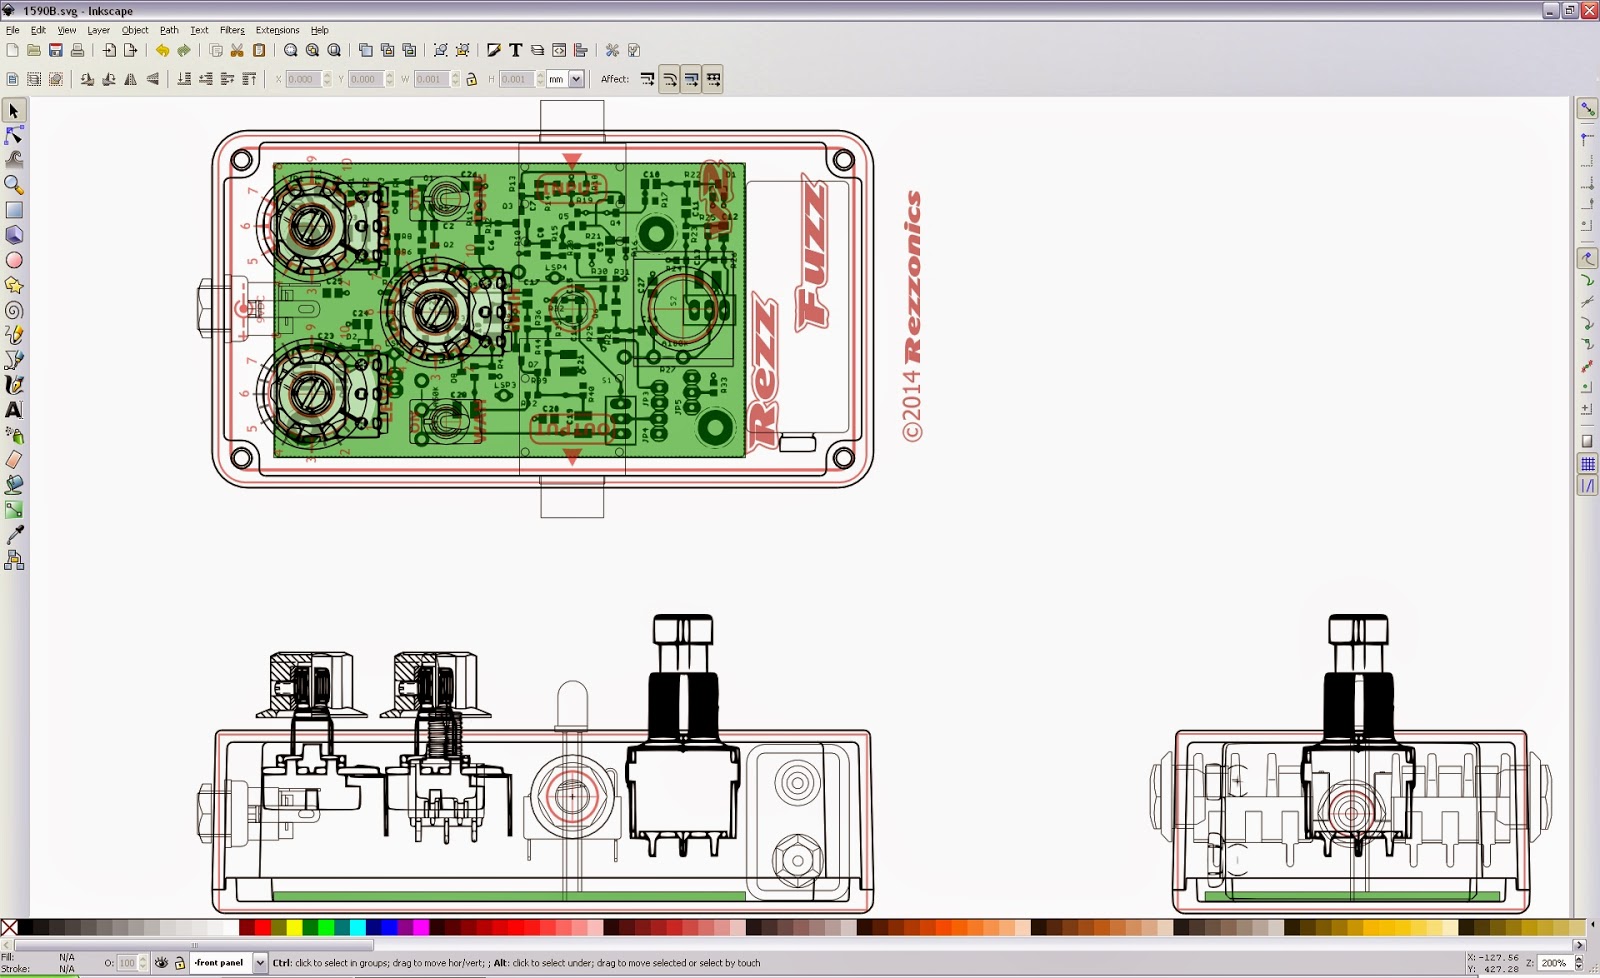Click the no-paint X swatch

[x=9, y=928]
